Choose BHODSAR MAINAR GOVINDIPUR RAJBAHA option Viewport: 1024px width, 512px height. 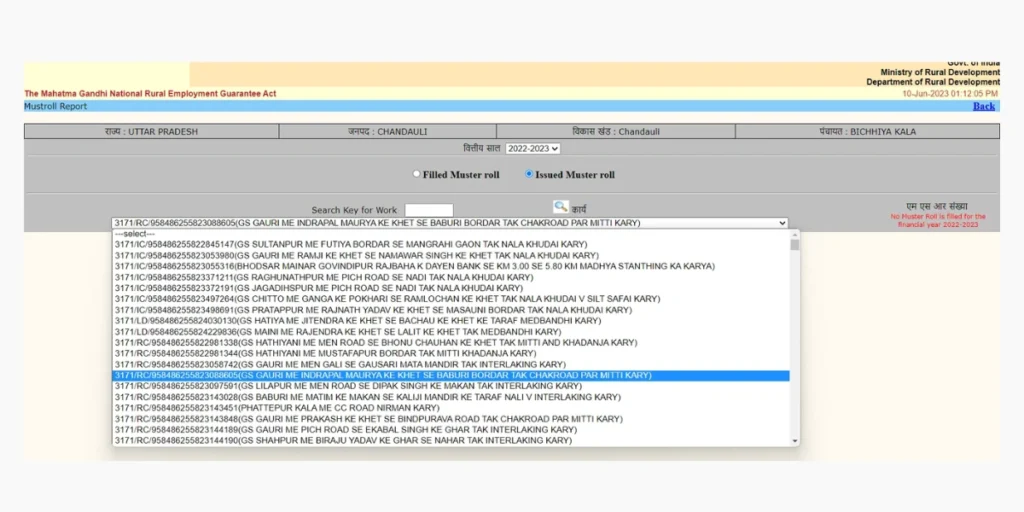(451, 266)
